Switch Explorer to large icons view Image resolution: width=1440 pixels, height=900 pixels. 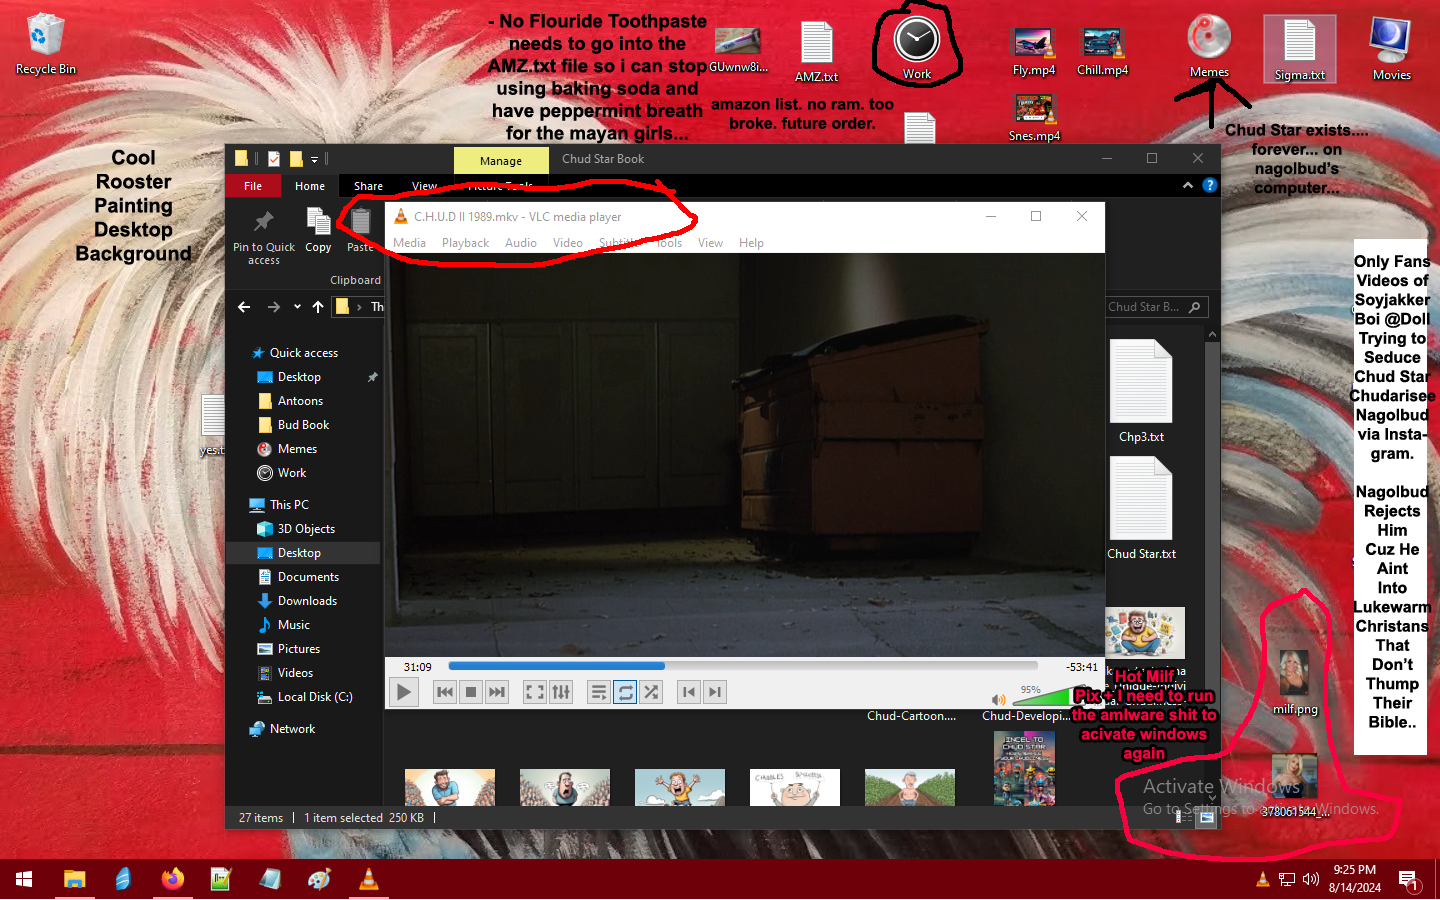click(1207, 817)
